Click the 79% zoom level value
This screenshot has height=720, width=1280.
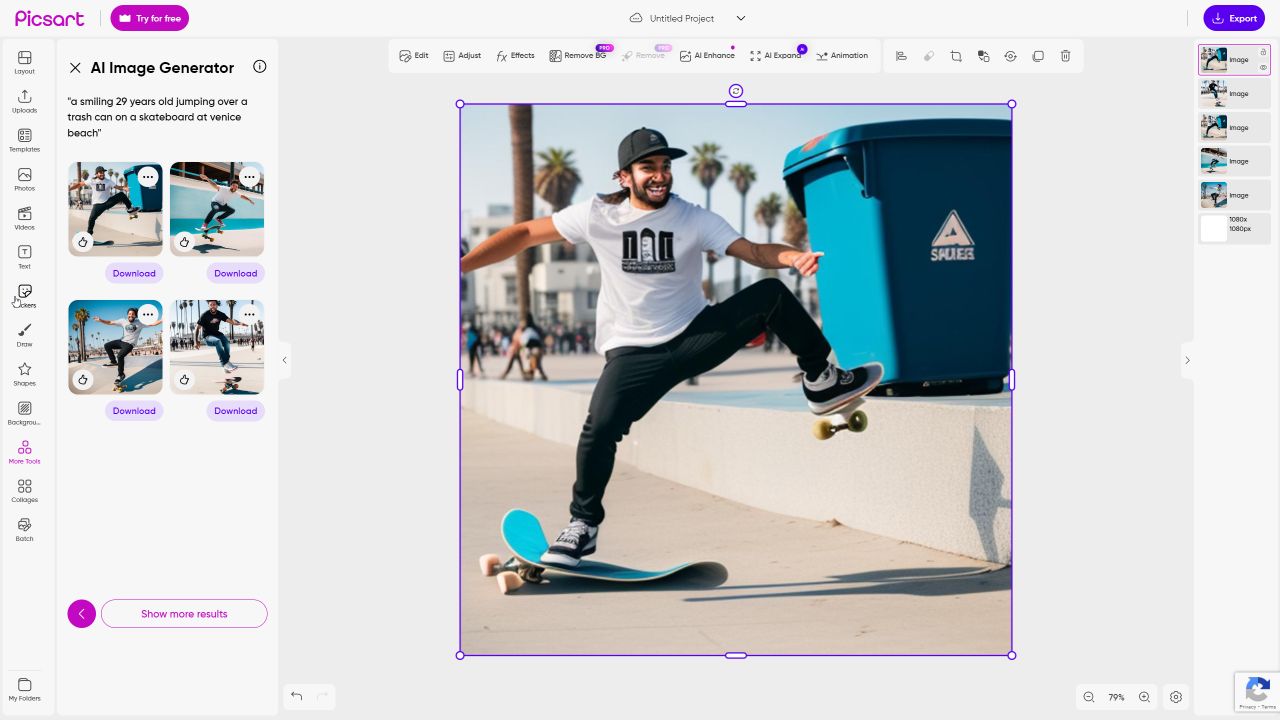point(1116,697)
